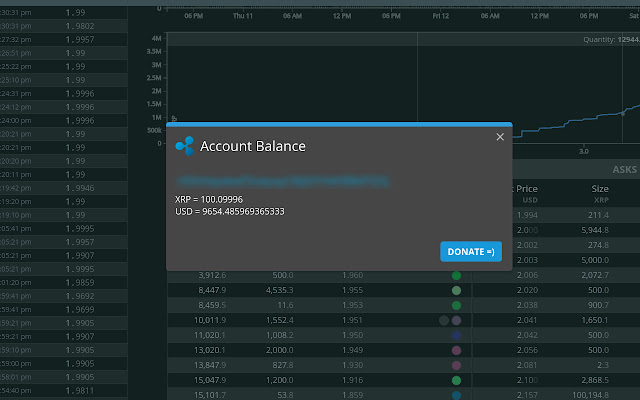The height and width of the screenshot is (400, 640).
Task: Select the ask price 2.006
Action: tap(527, 275)
